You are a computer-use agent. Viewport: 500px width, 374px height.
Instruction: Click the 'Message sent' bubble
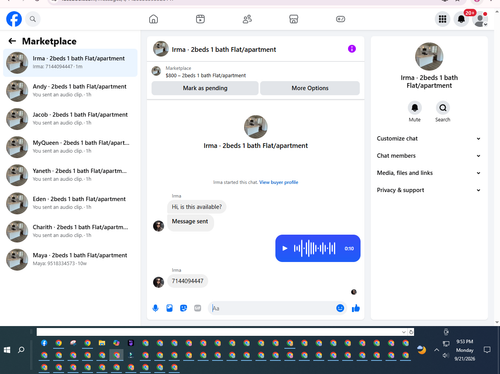(x=190, y=222)
